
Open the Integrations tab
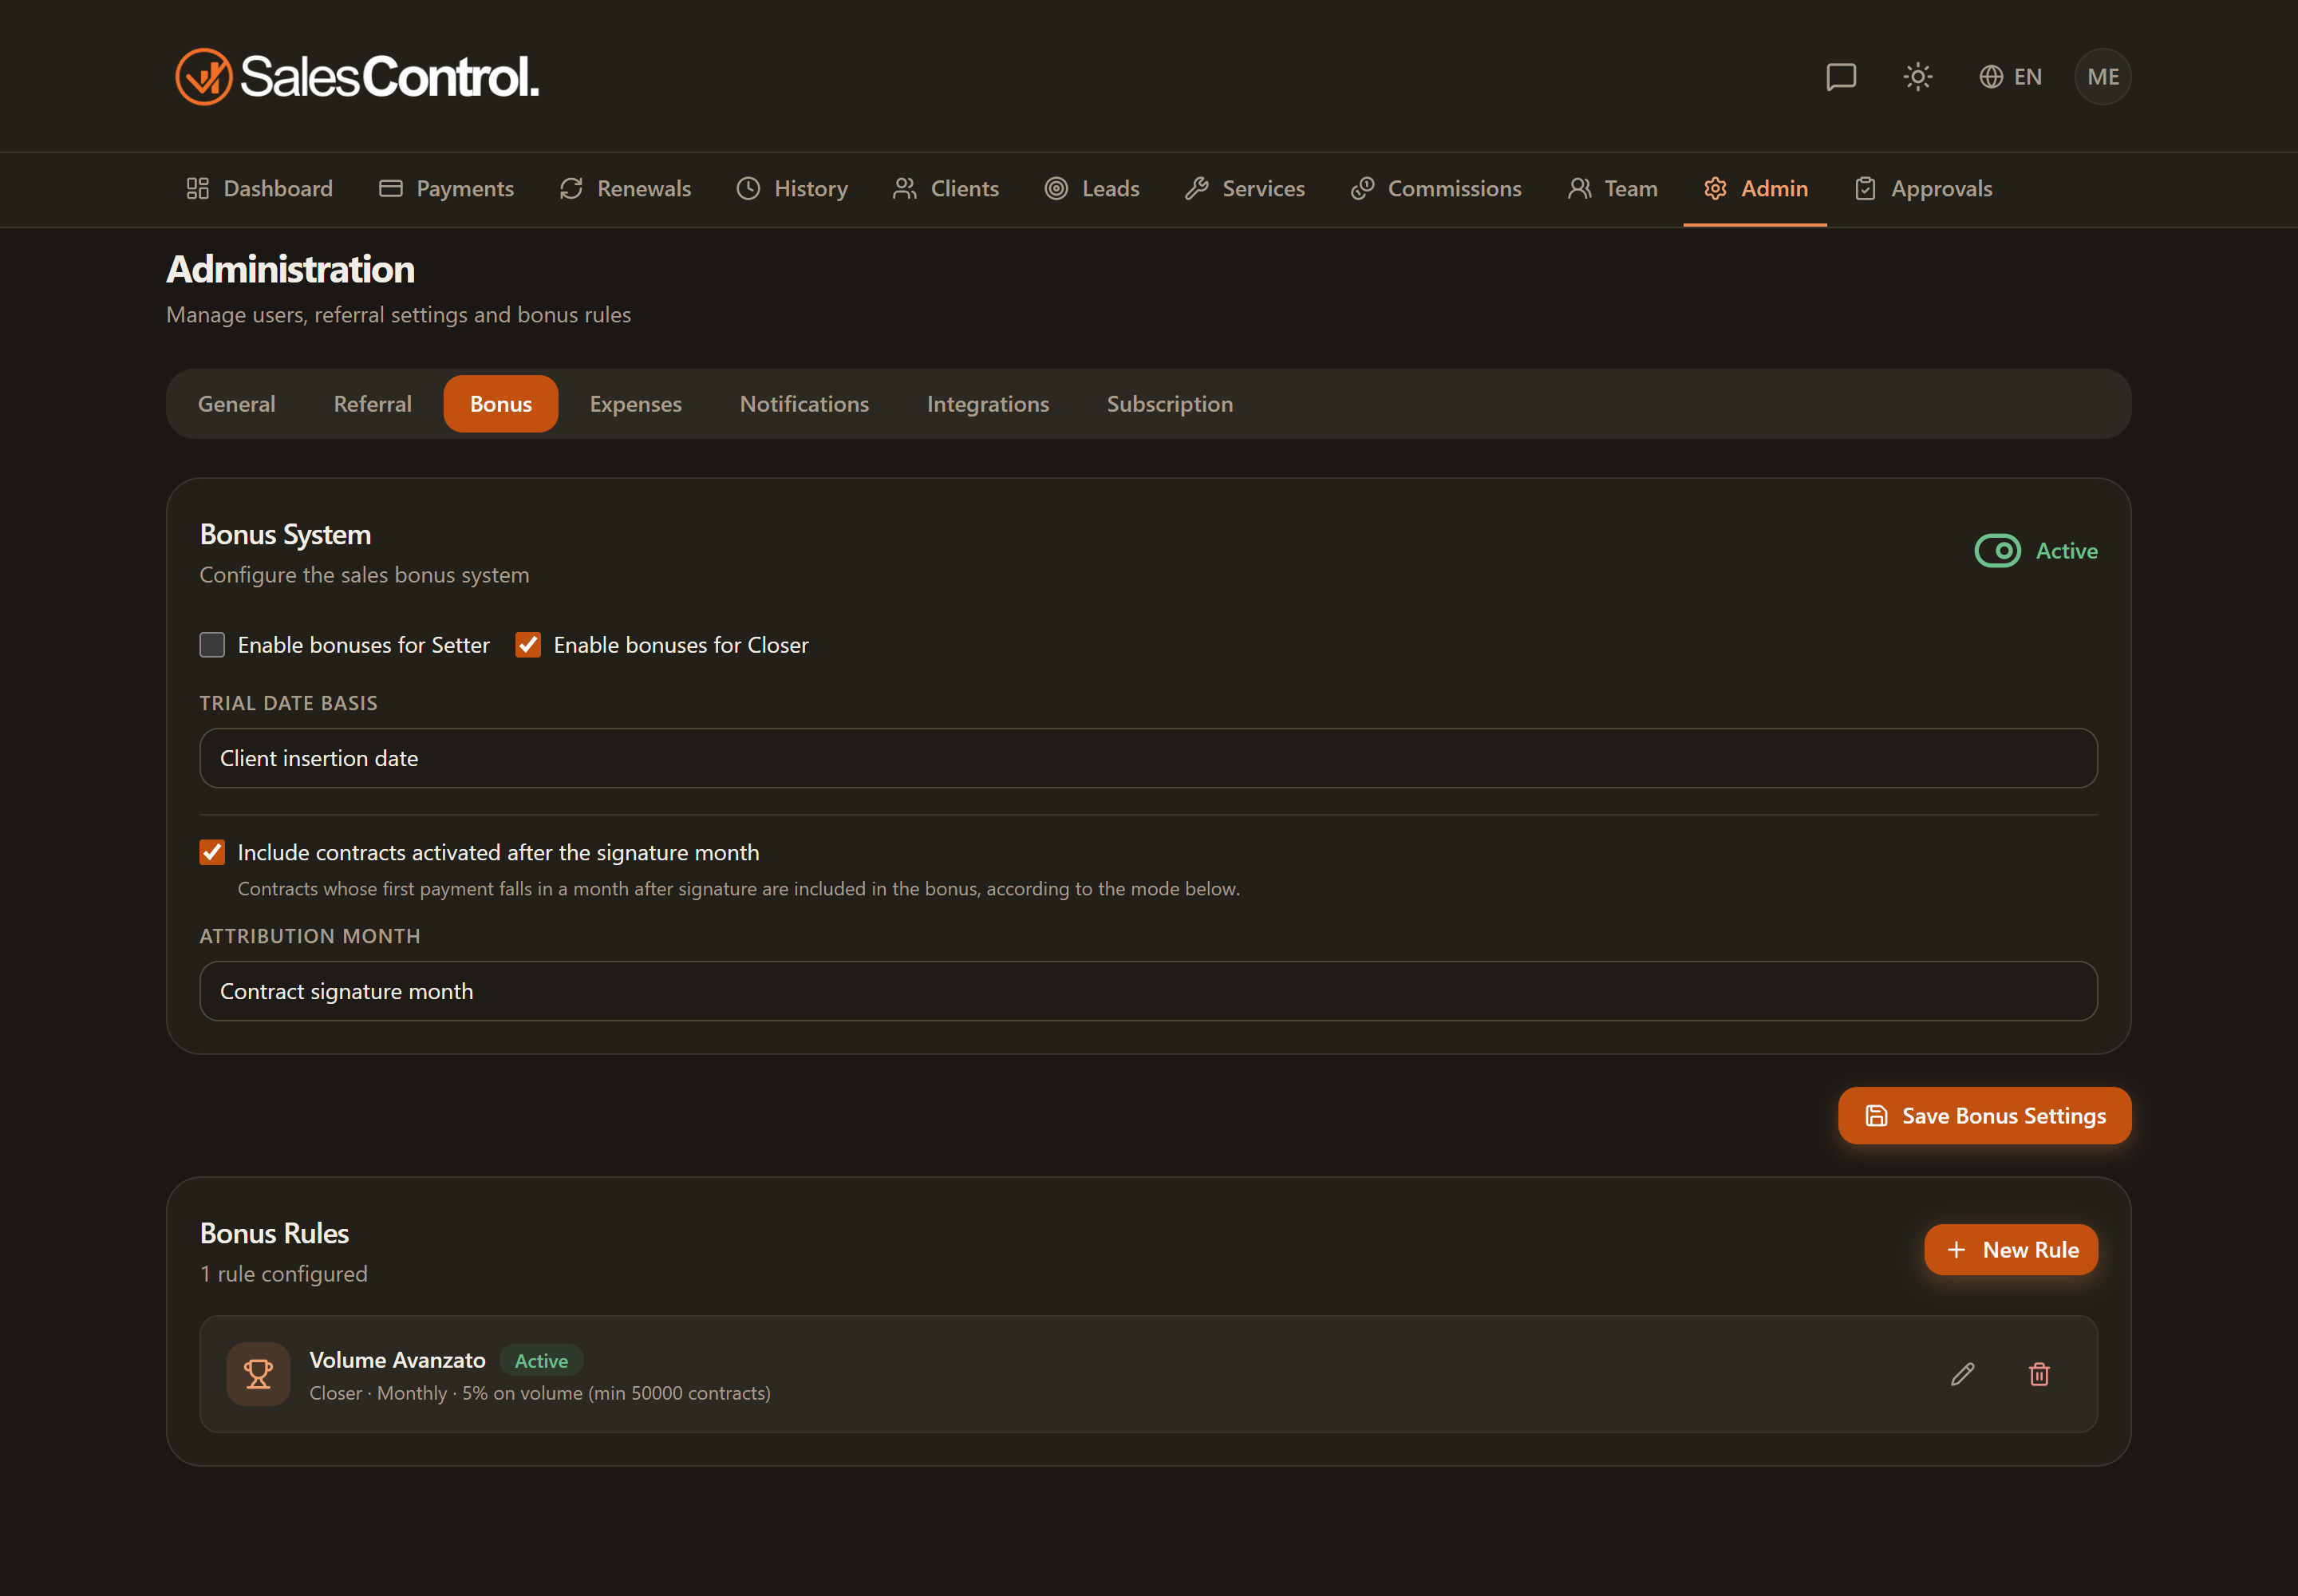[988, 404]
